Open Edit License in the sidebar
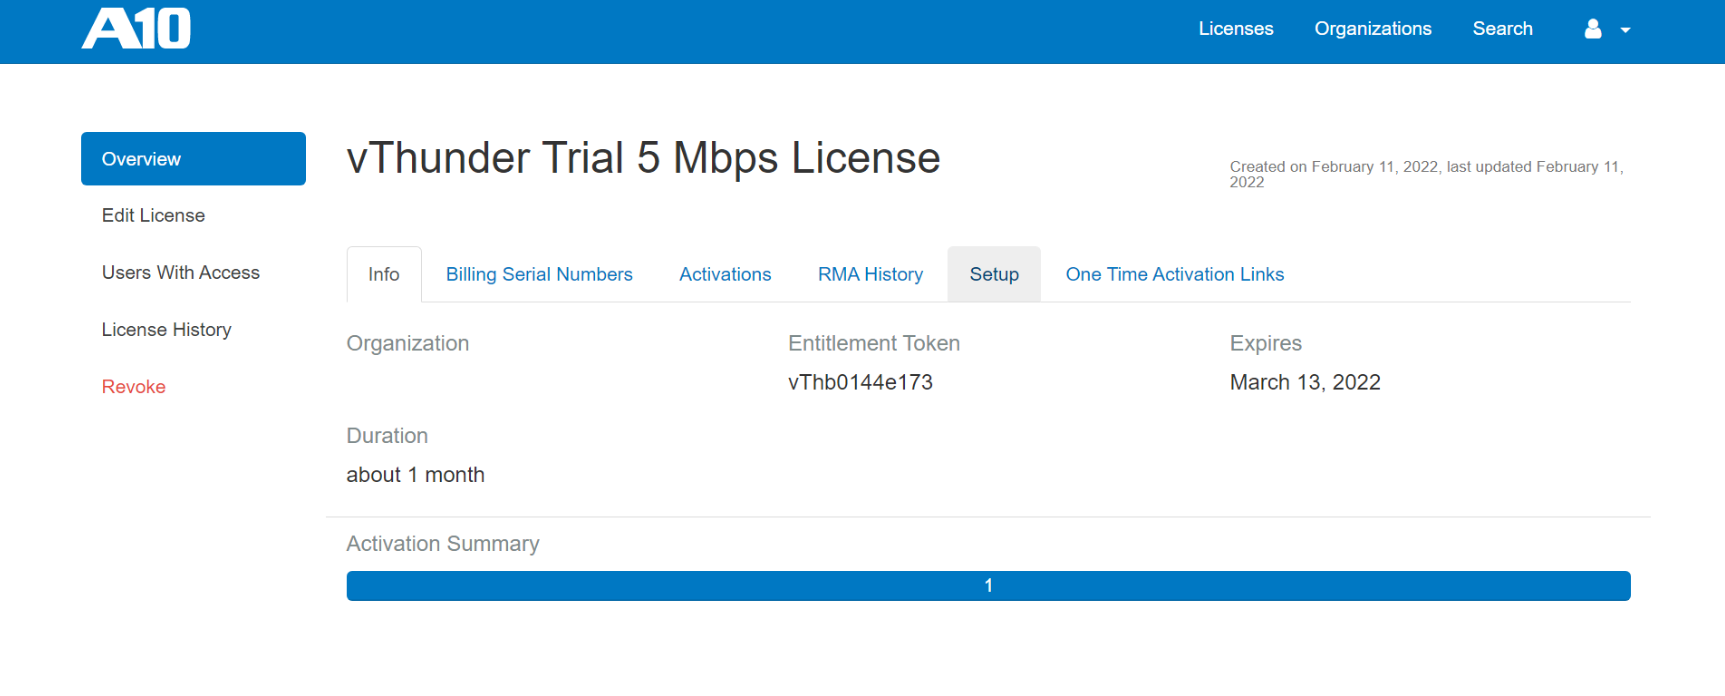The height and width of the screenshot is (696, 1725). coord(153,215)
